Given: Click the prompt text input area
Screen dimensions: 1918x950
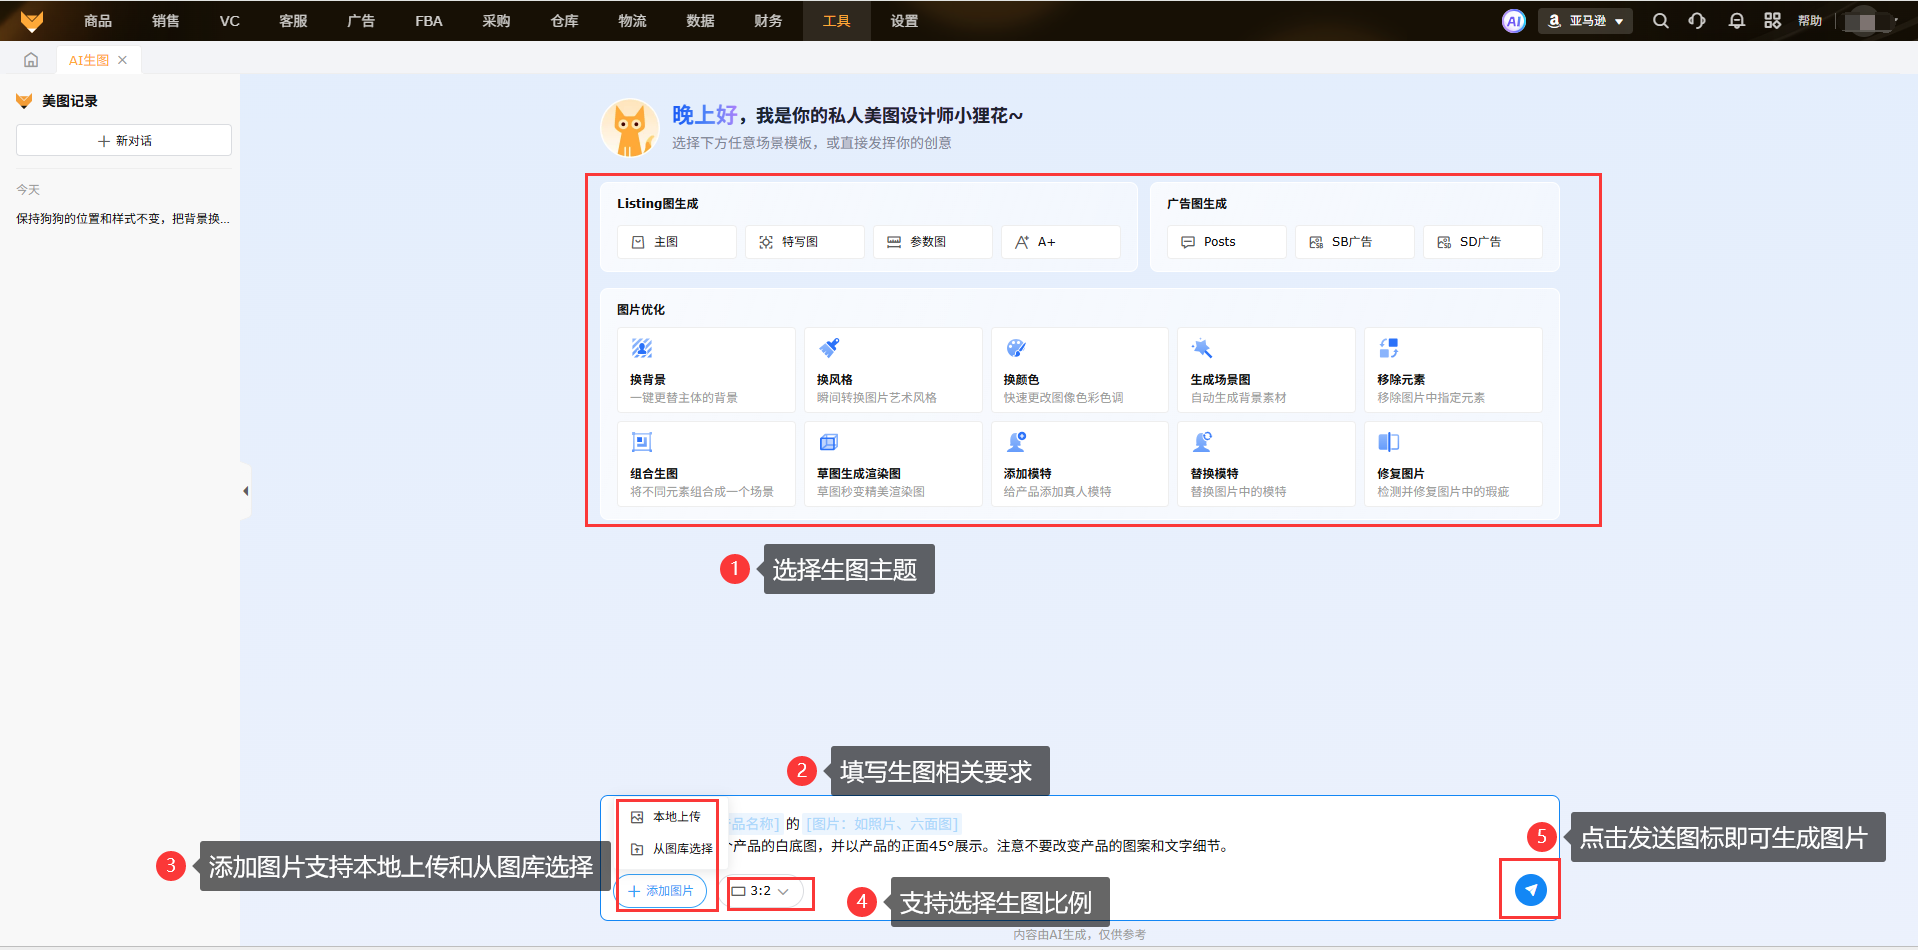Looking at the screenshot, I should tap(1100, 846).
